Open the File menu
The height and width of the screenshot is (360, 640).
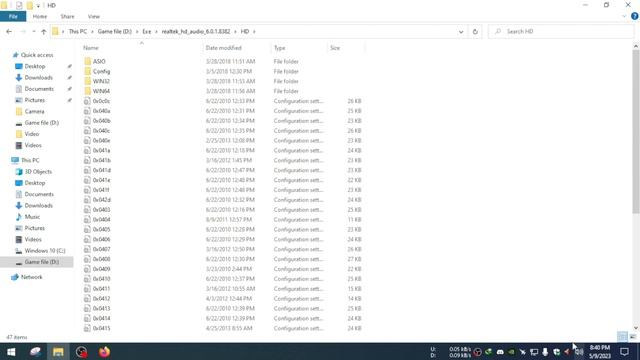pos(13,16)
